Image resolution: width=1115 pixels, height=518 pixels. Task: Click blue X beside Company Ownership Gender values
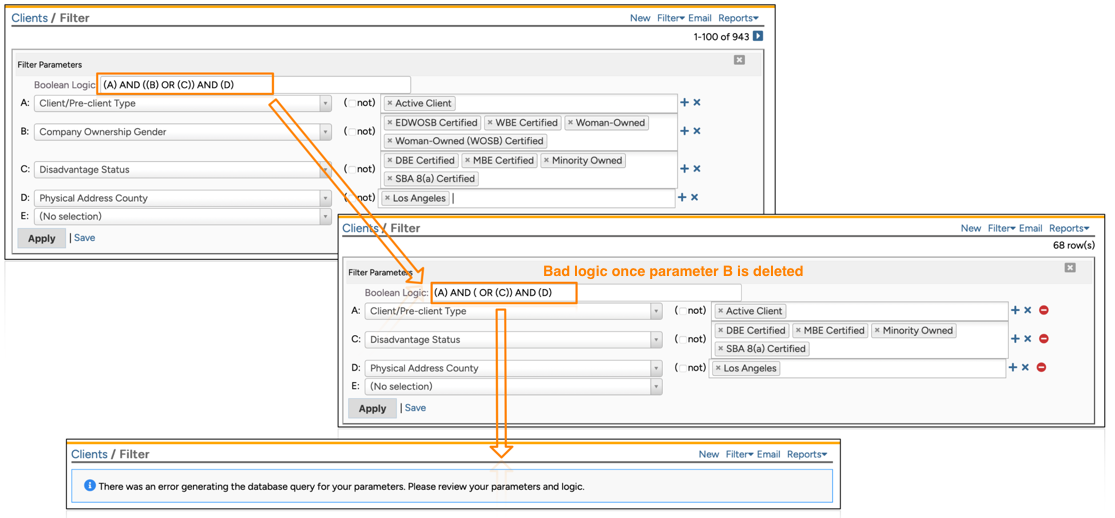click(697, 131)
